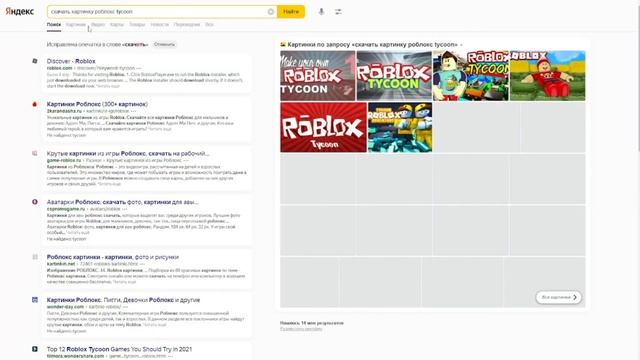Open the 3karandasha.ru domain link
Viewport: 640px width, 360px height.
click(x=64, y=111)
